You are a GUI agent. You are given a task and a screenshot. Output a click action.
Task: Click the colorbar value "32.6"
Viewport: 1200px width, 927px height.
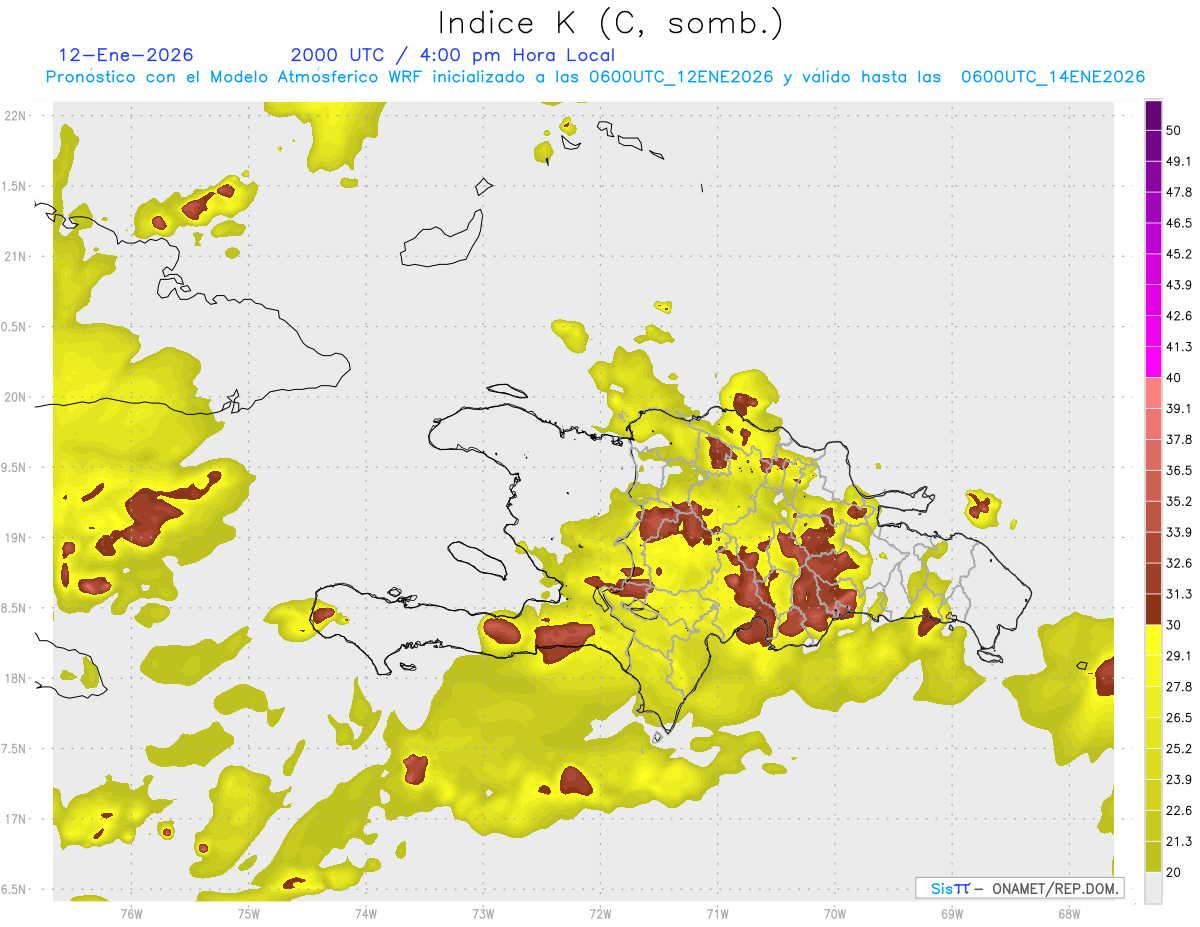click(1179, 563)
